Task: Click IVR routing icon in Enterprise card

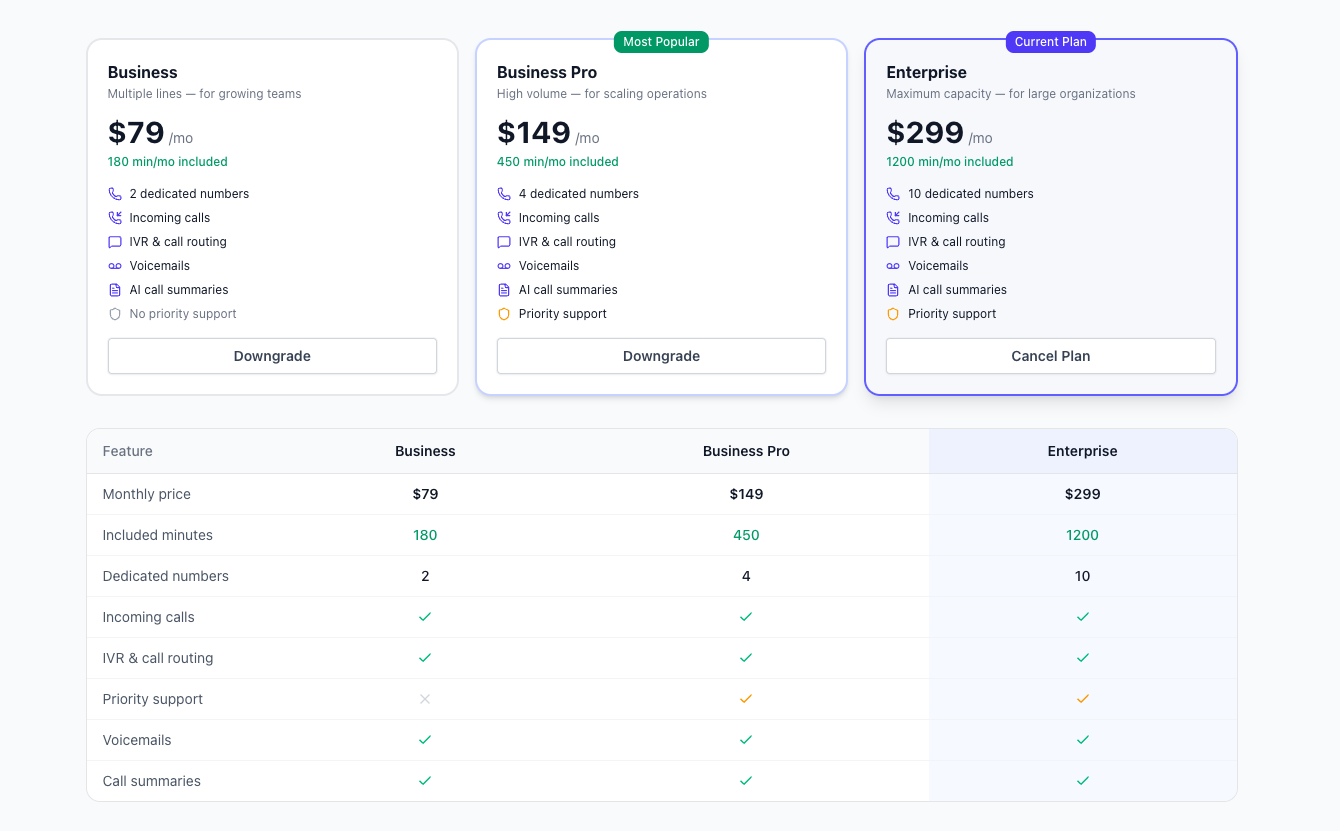Action: point(893,242)
